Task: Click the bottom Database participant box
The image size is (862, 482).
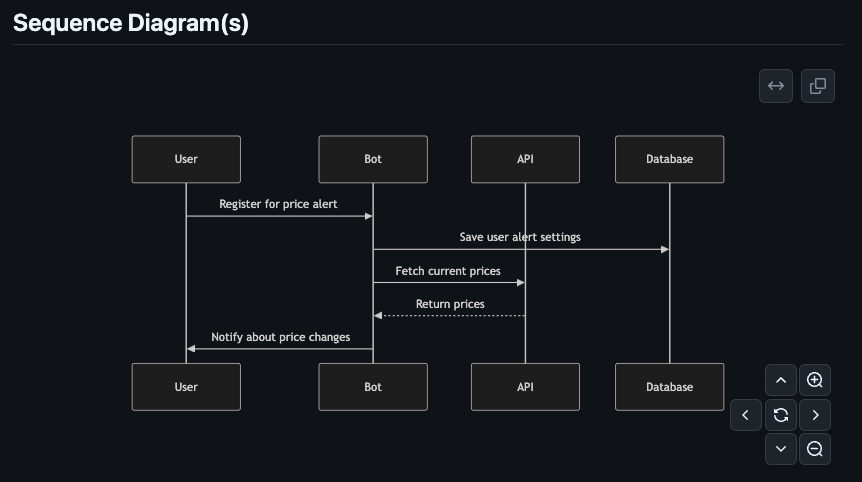Action: pos(669,387)
